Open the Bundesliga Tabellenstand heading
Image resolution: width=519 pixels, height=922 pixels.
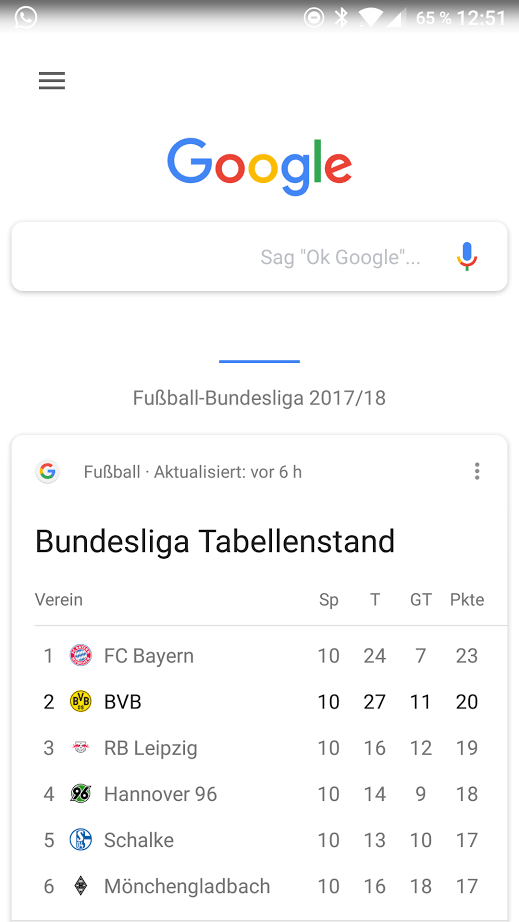tap(215, 542)
